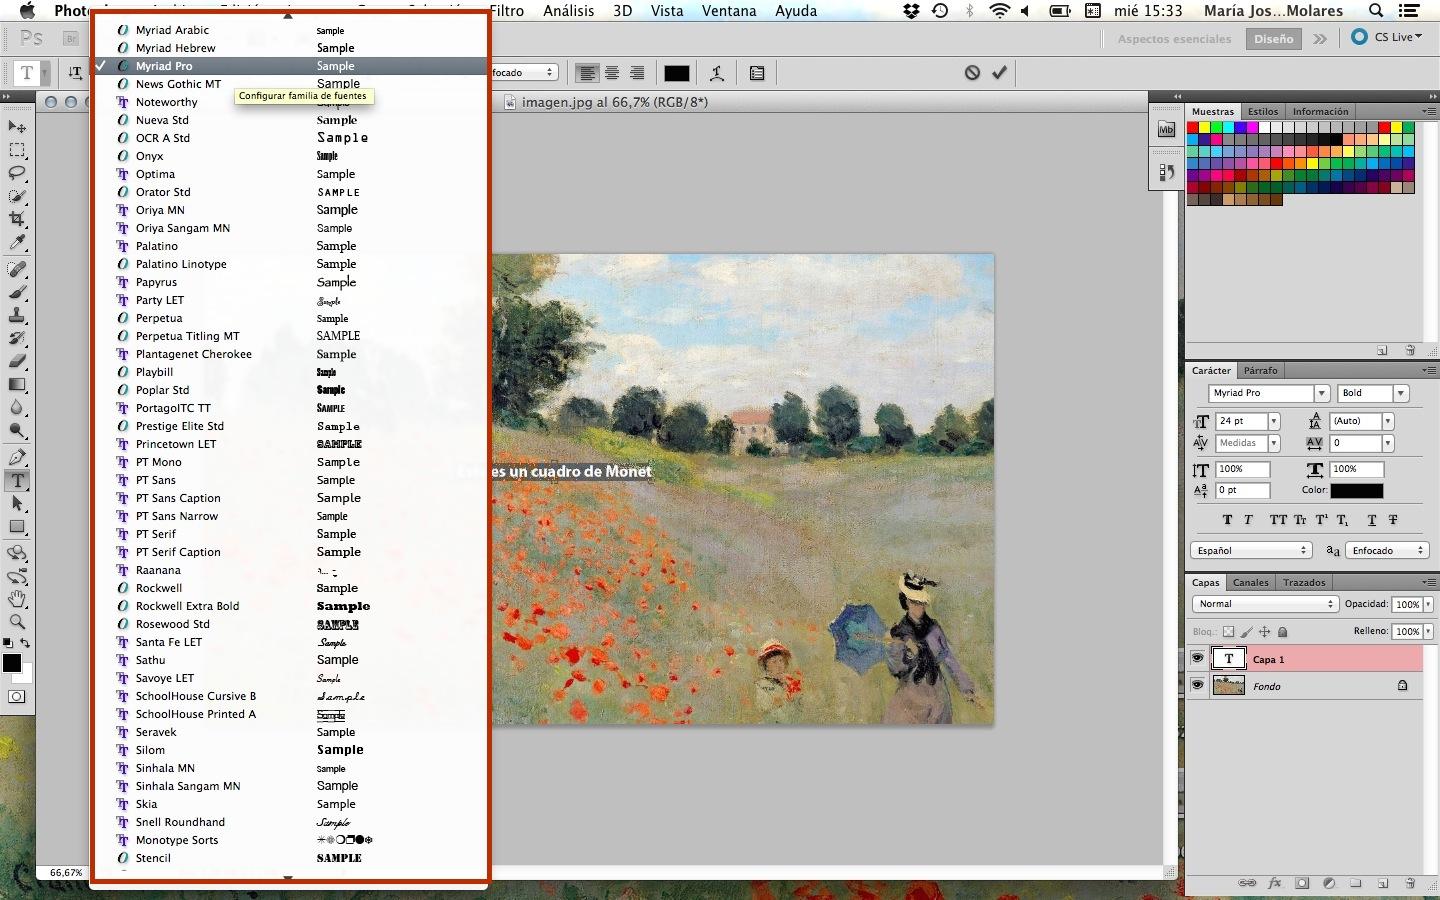This screenshot has width=1440, height=900.
Task: Toggle underline style in Character panel
Action: 1371,520
